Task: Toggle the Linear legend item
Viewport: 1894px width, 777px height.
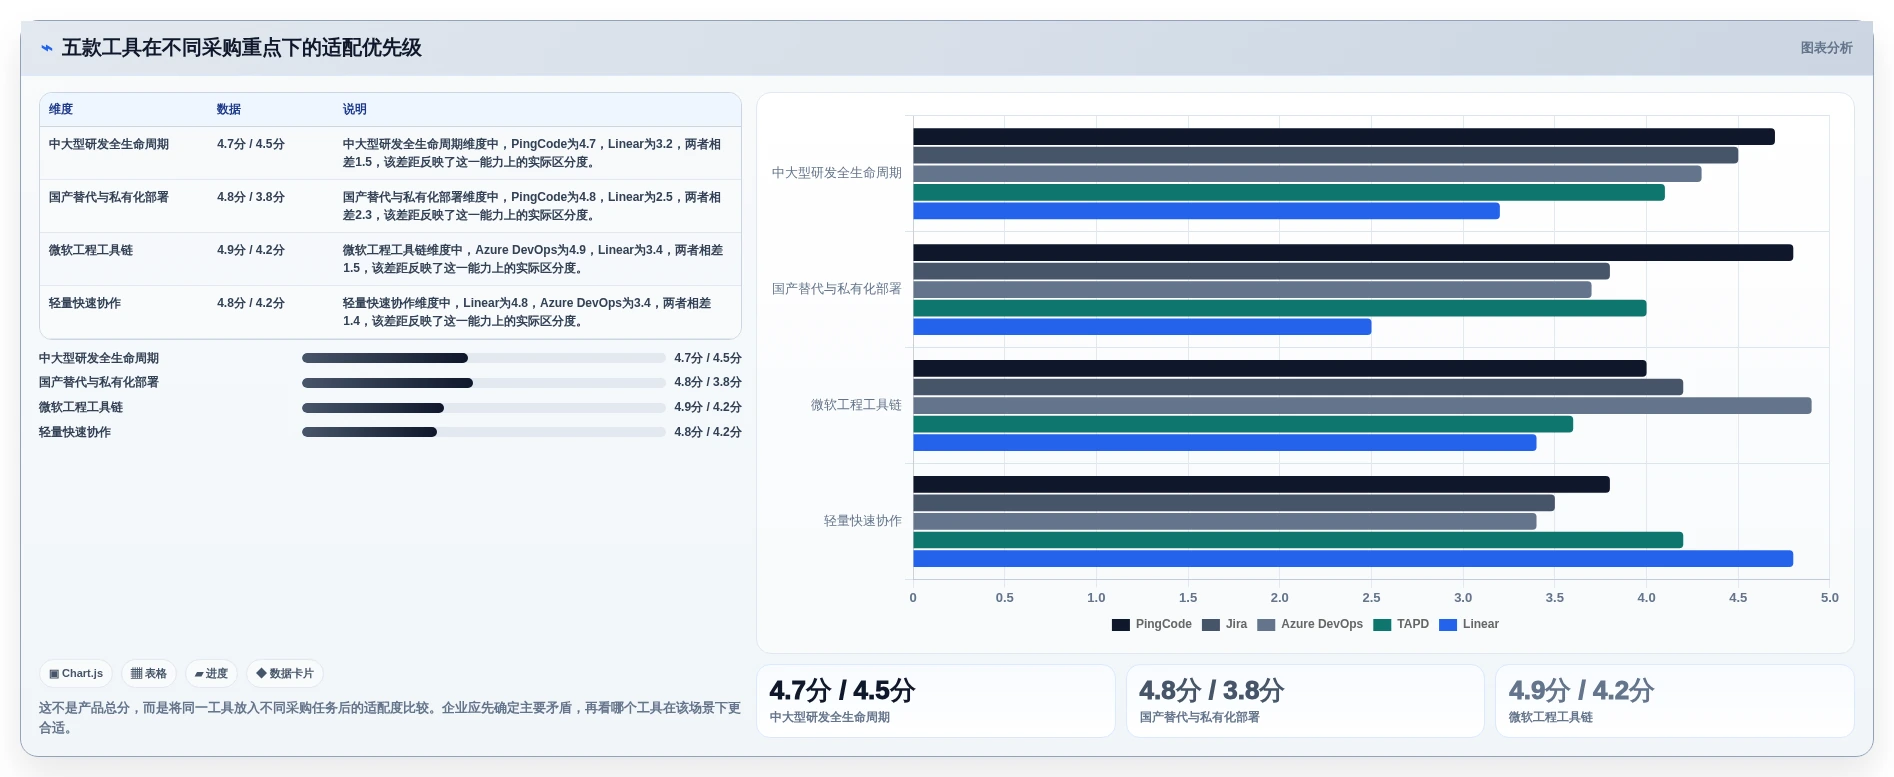Action: pyautogui.click(x=1469, y=624)
